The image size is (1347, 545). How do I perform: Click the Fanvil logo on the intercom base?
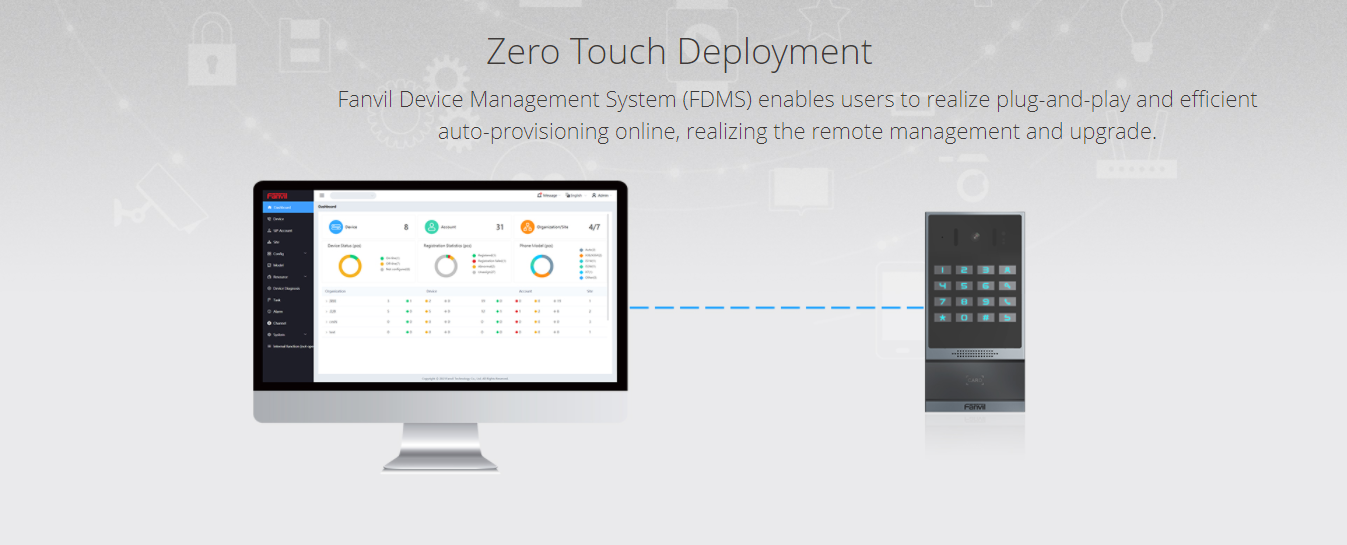click(975, 407)
